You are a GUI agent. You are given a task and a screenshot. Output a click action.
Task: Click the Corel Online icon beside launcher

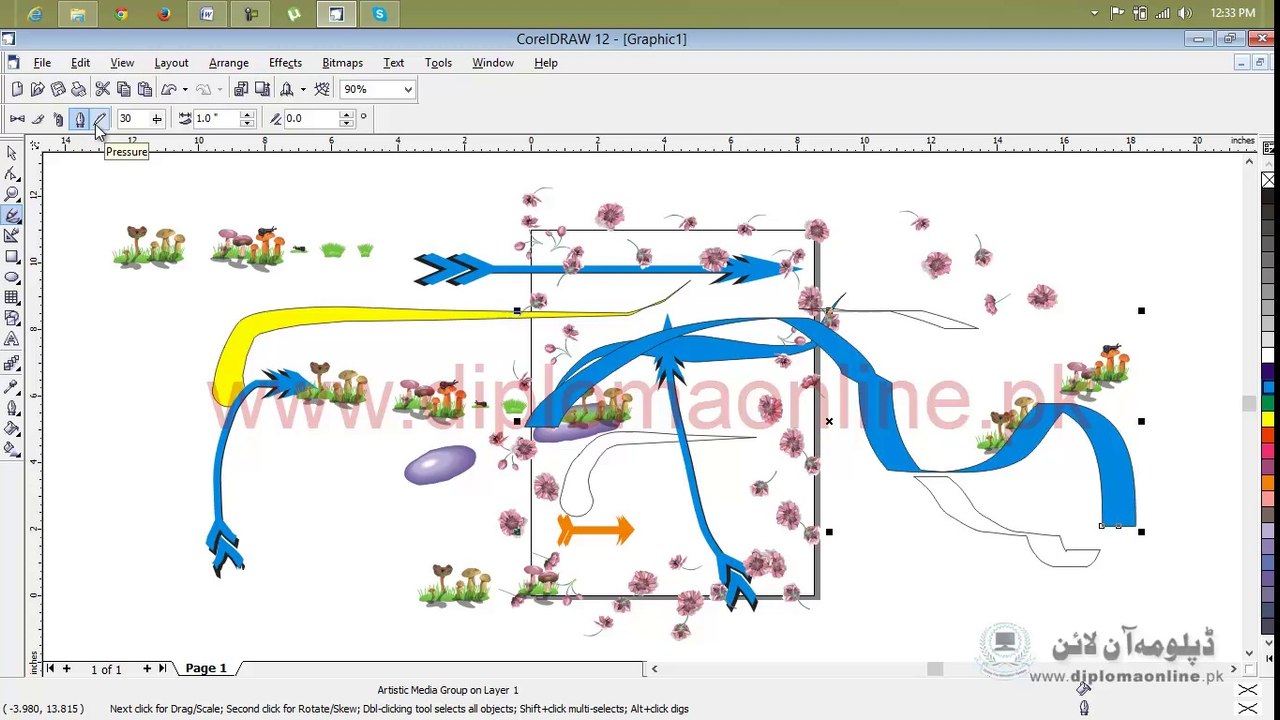322,89
